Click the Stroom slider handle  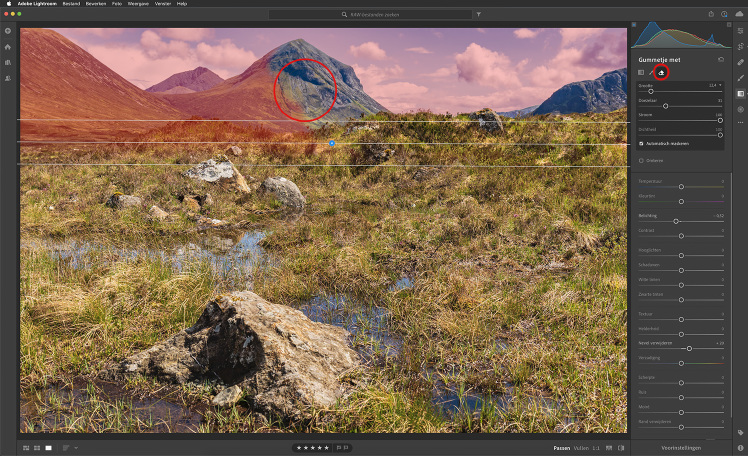point(720,121)
